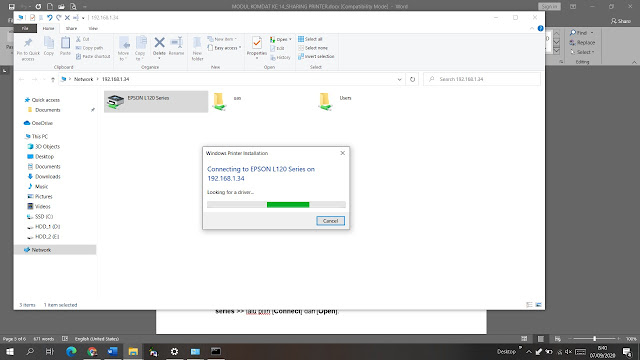640x360 pixels.
Task: Open the shared Users folder
Action: tap(325, 101)
